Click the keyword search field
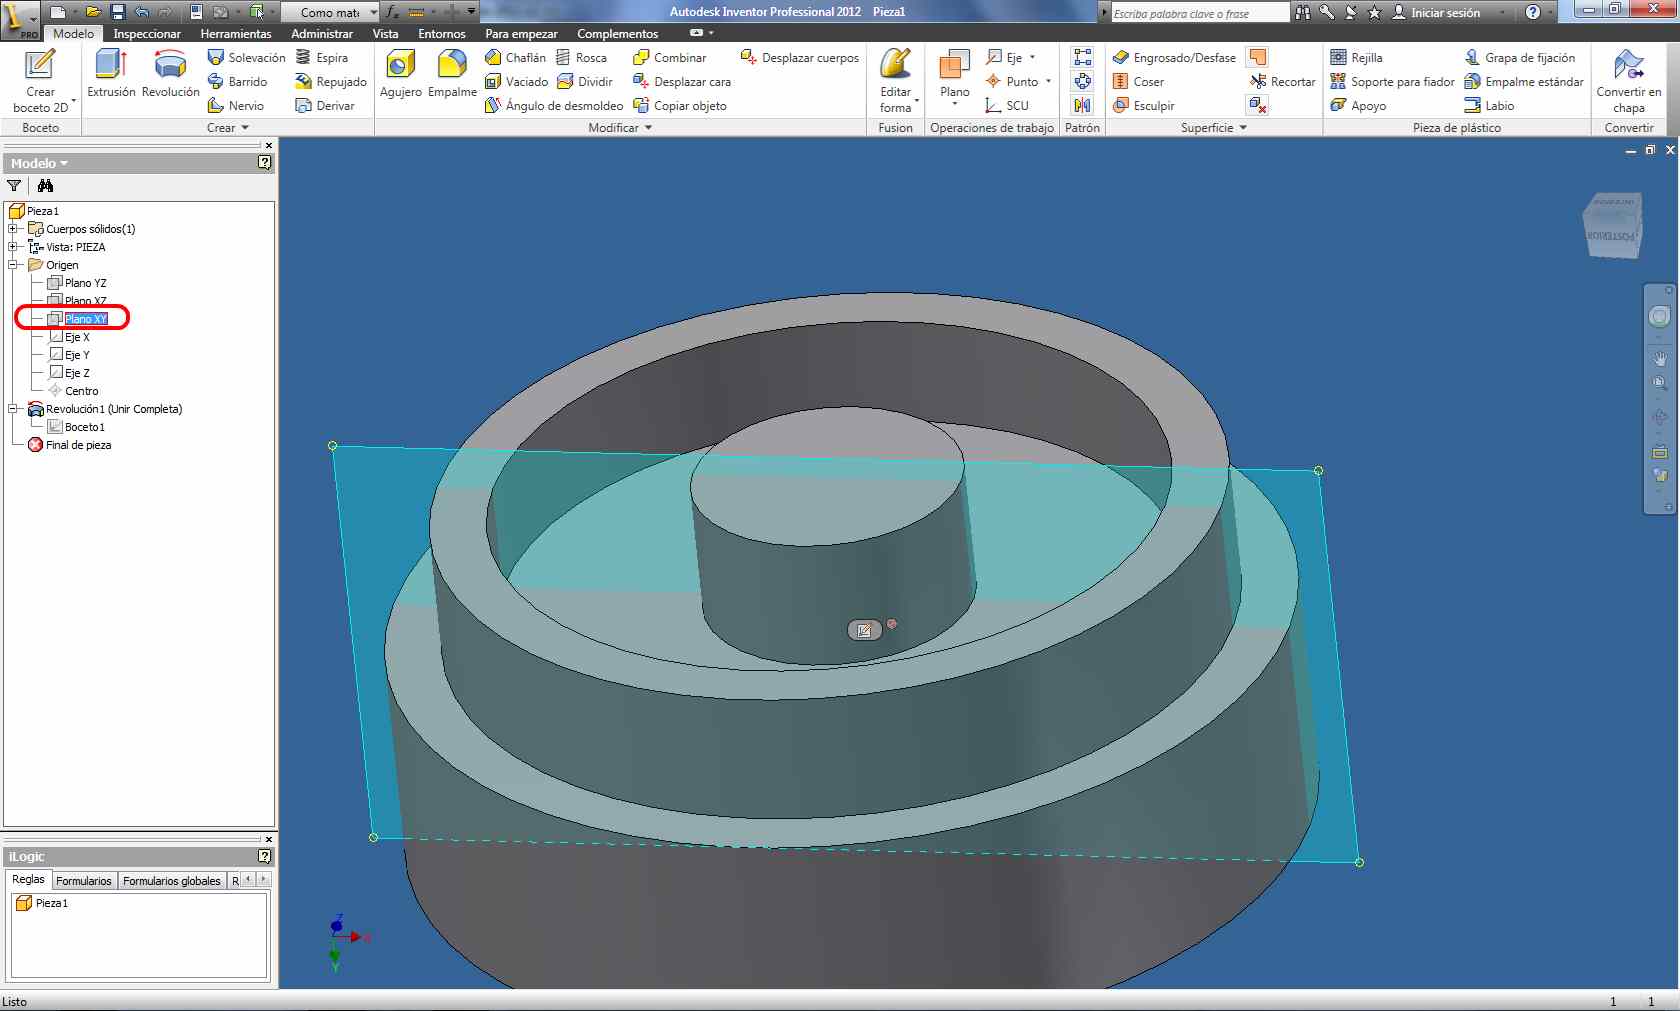 [1200, 13]
